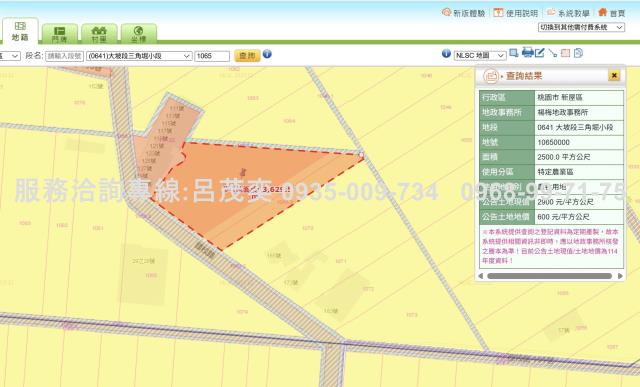Click the 桃園市 新屋區 value
Image resolution: width=640 pixels, height=387 pixels.
(x=560, y=98)
